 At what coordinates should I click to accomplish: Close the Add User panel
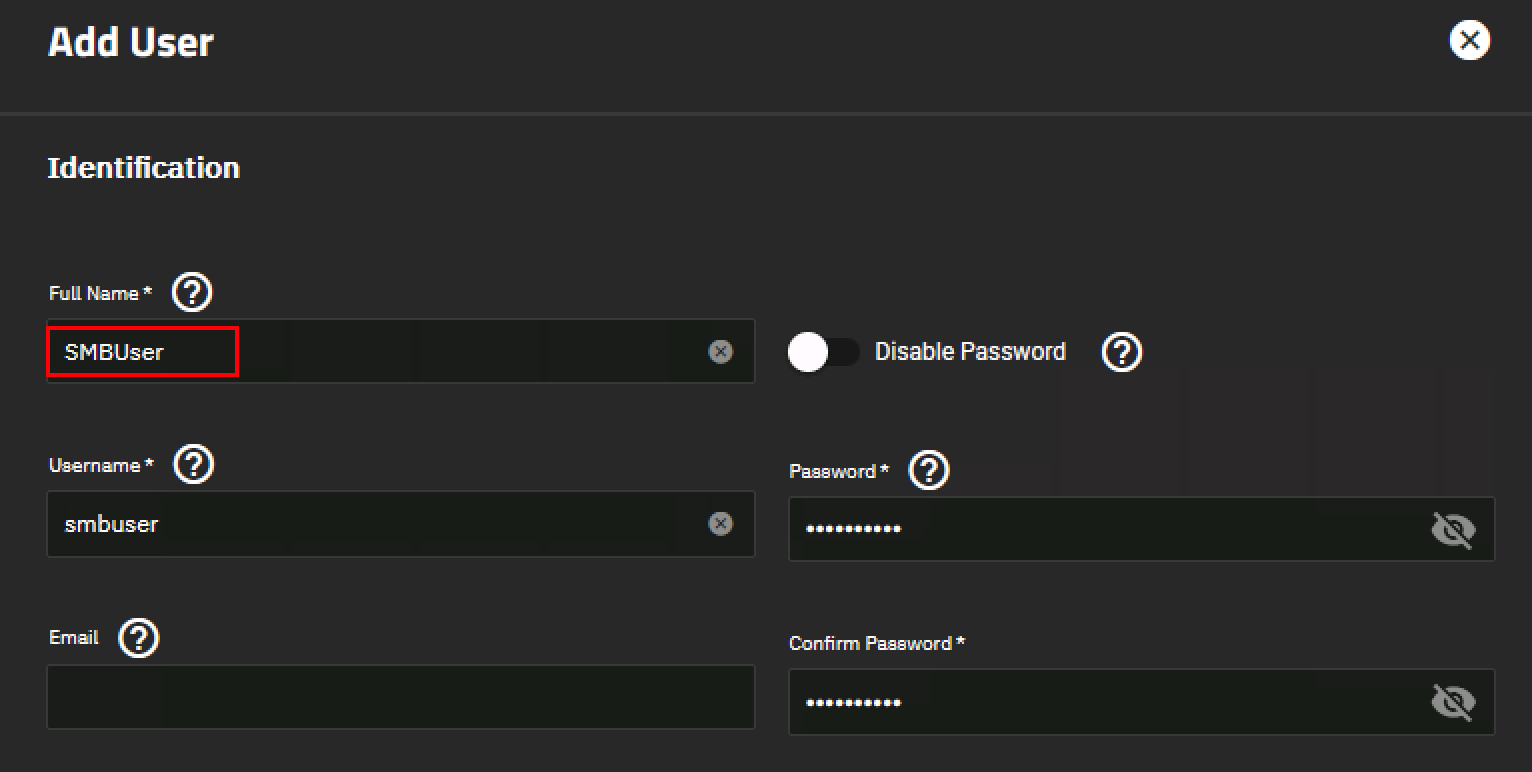click(x=1469, y=41)
